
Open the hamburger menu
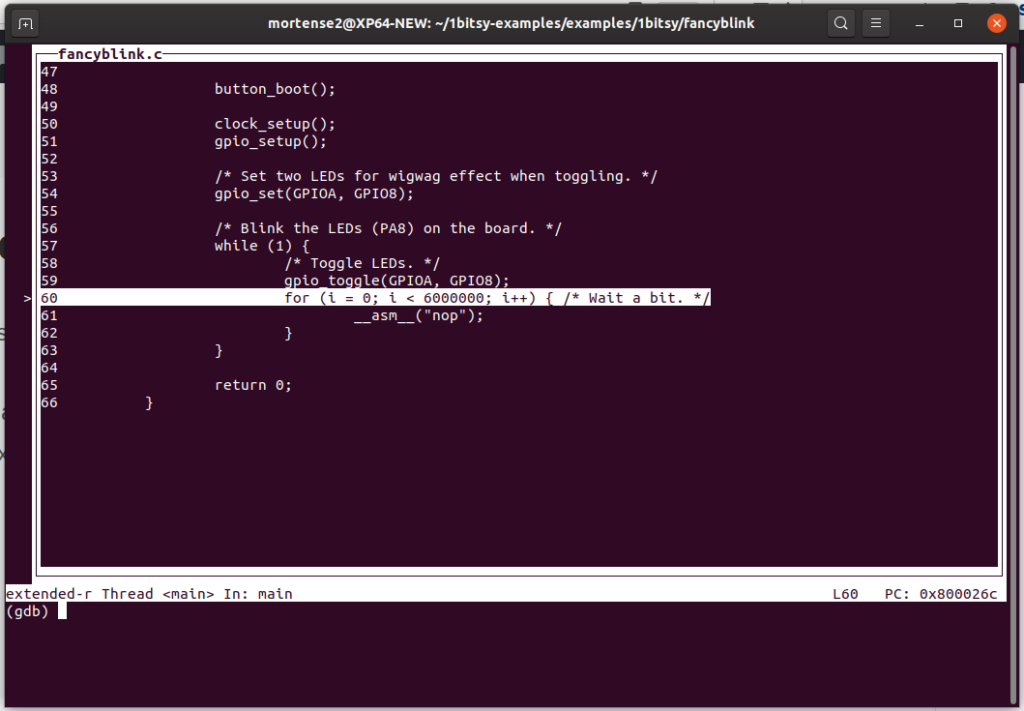point(876,22)
